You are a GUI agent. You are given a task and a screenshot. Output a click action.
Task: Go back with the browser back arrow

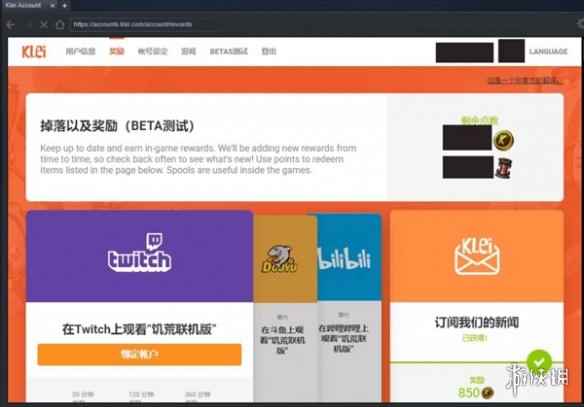coord(10,25)
